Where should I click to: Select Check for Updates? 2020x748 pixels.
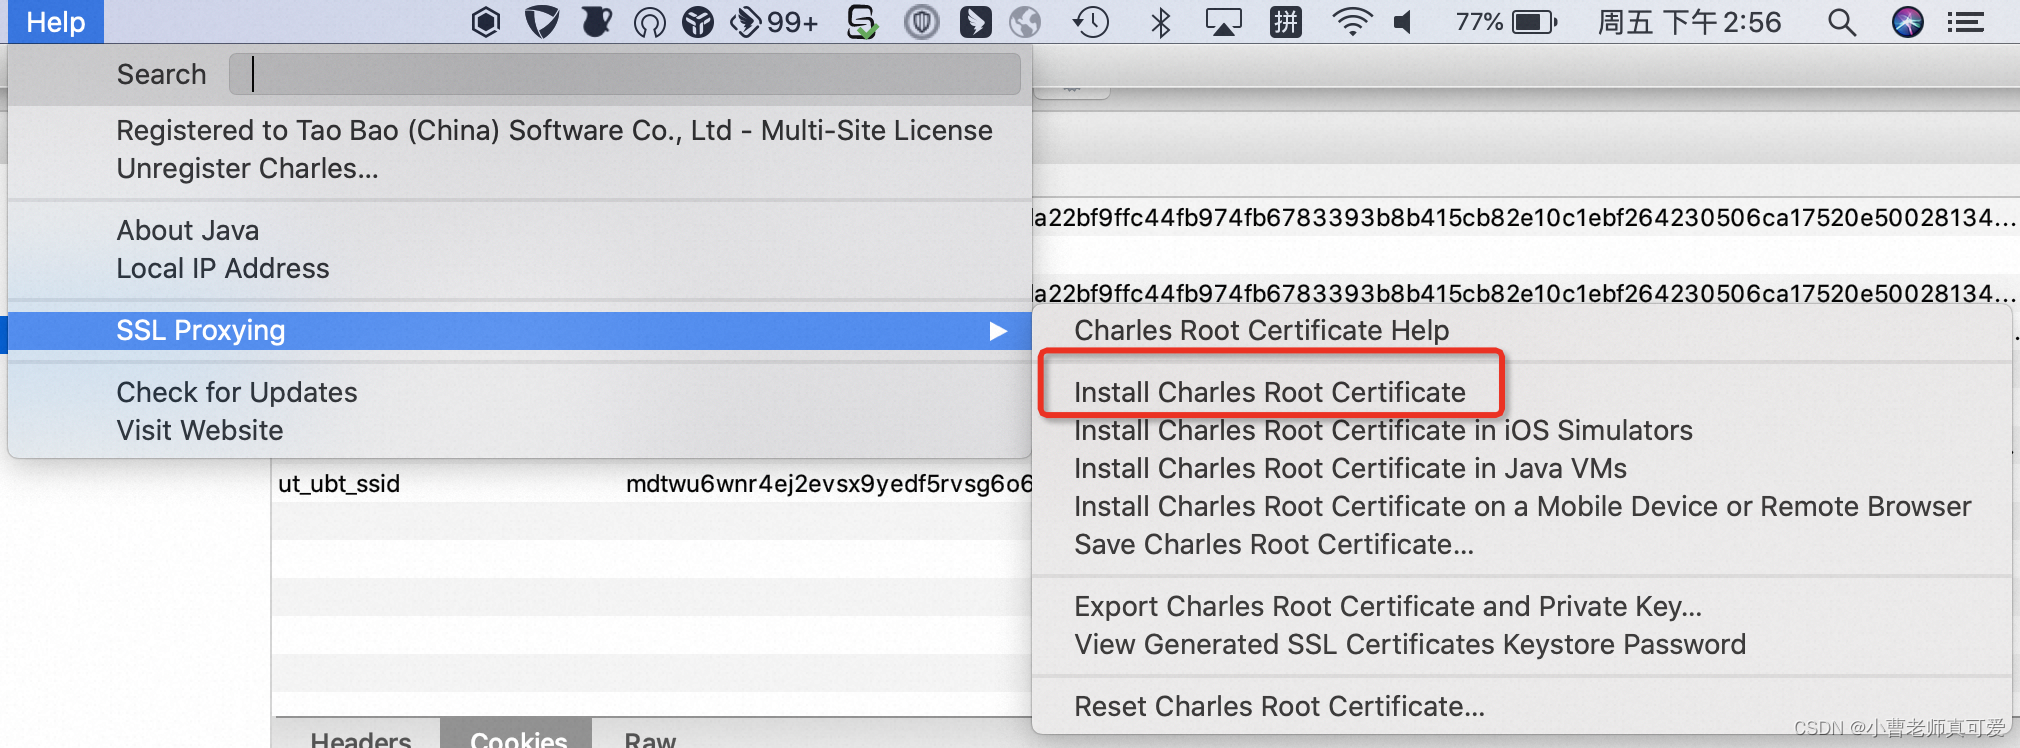pyautogui.click(x=237, y=392)
